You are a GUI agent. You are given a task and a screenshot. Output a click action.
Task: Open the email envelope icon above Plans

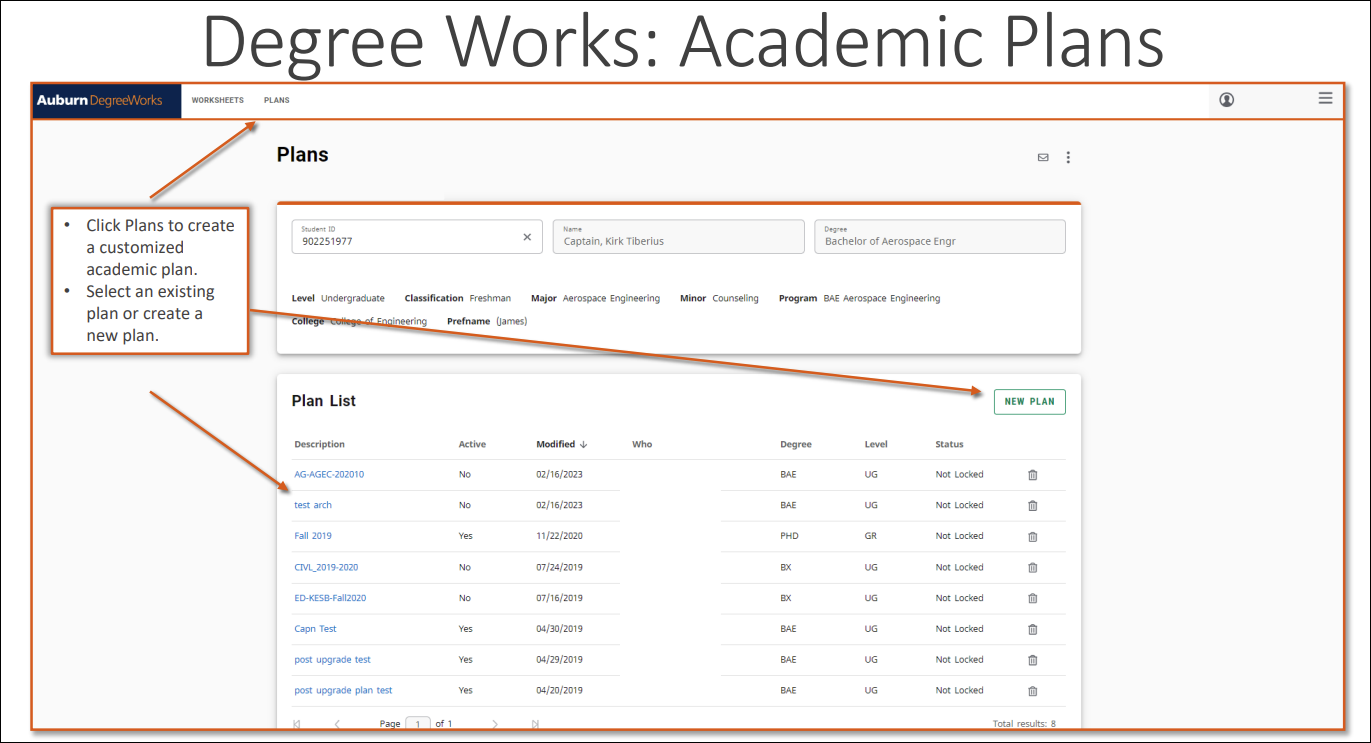[1042, 157]
